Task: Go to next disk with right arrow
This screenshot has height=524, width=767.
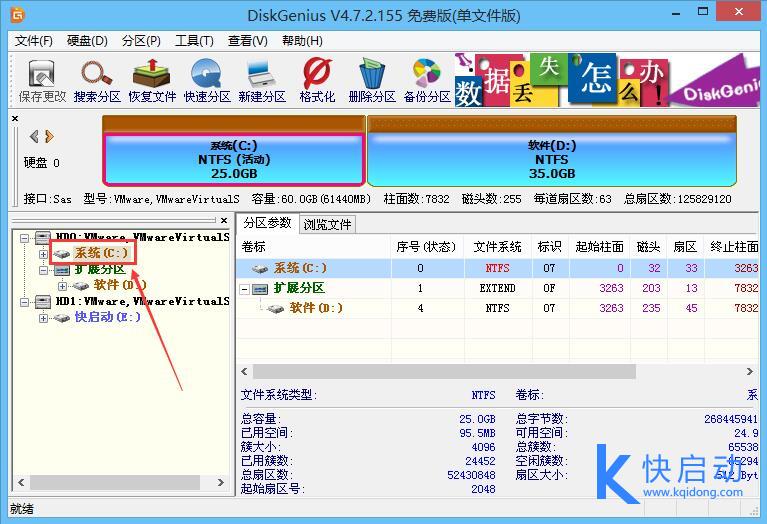Action: click(x=49, y=137)
